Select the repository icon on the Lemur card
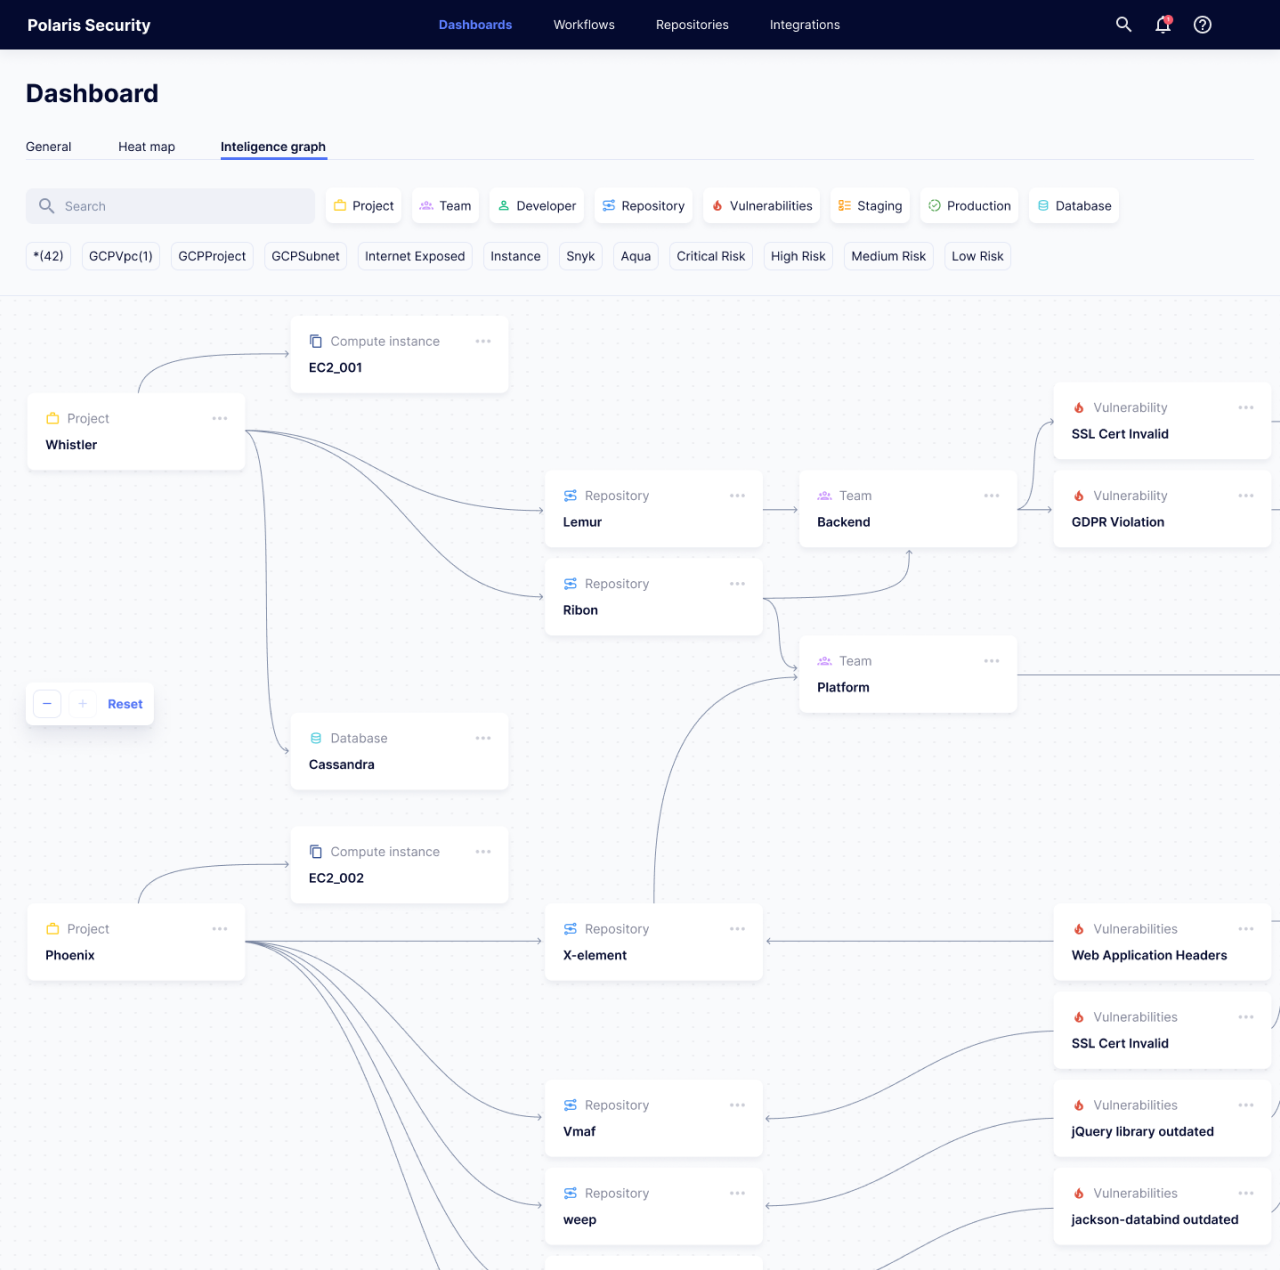The width and height of the screenshot is (1280, 1270). coord(570,495)
